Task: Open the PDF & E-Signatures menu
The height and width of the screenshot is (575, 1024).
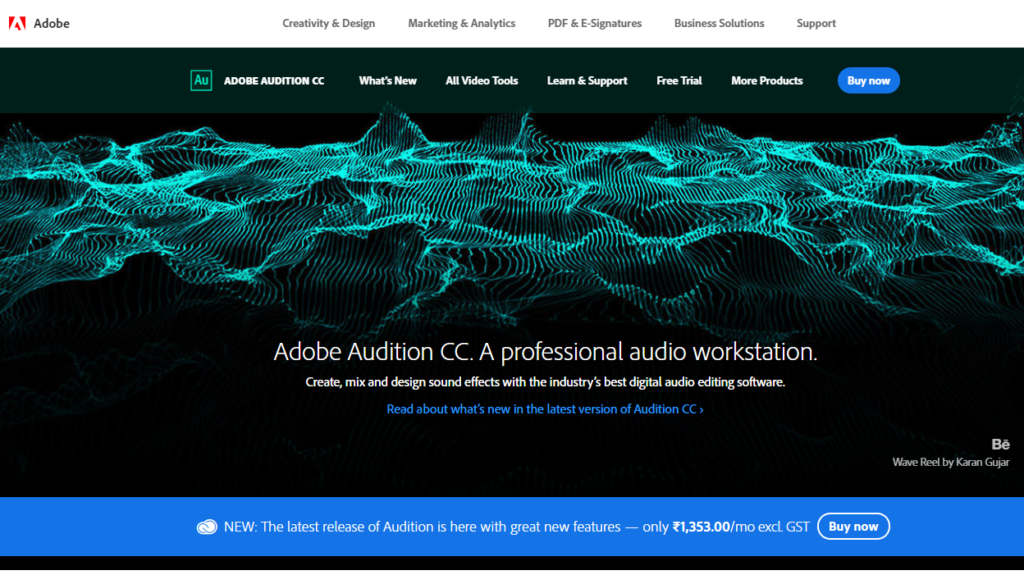Action: click(x=594, y=24)
